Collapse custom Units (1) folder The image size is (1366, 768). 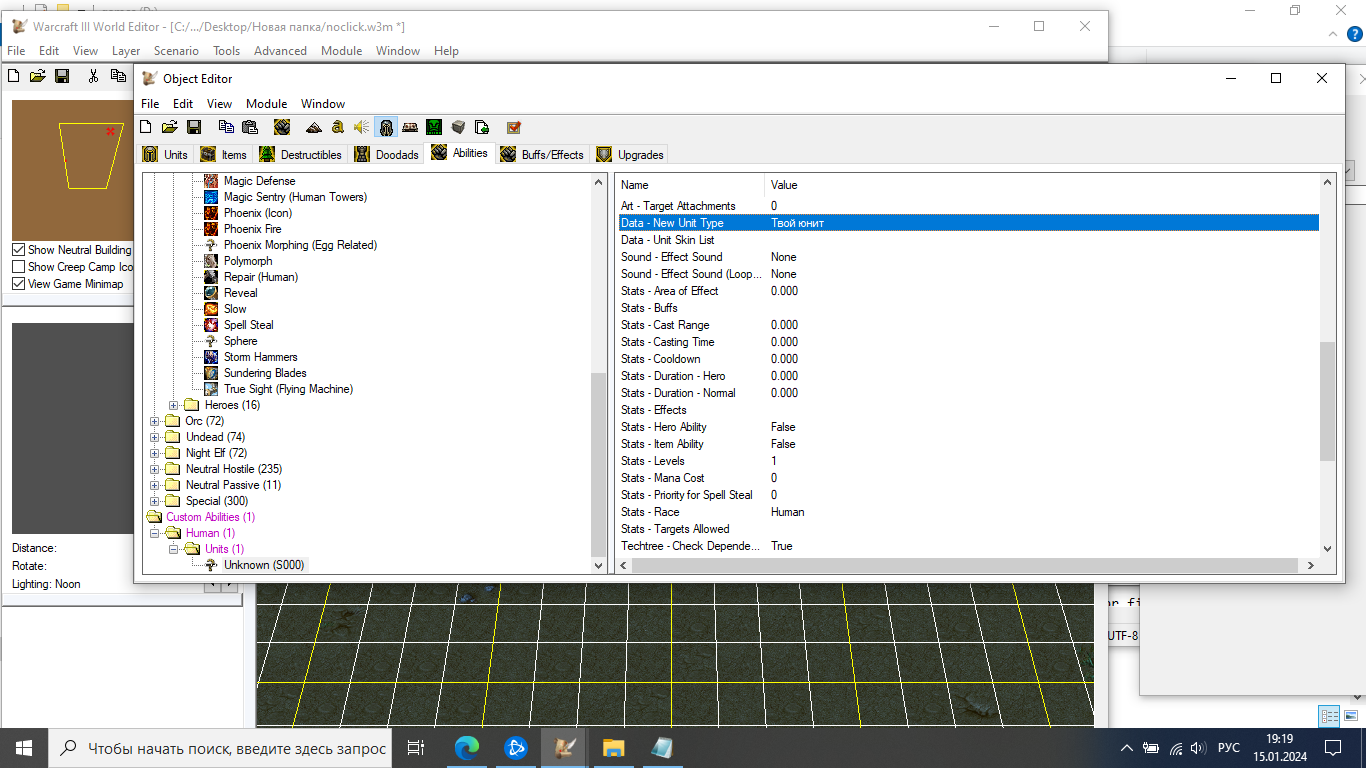174,549
